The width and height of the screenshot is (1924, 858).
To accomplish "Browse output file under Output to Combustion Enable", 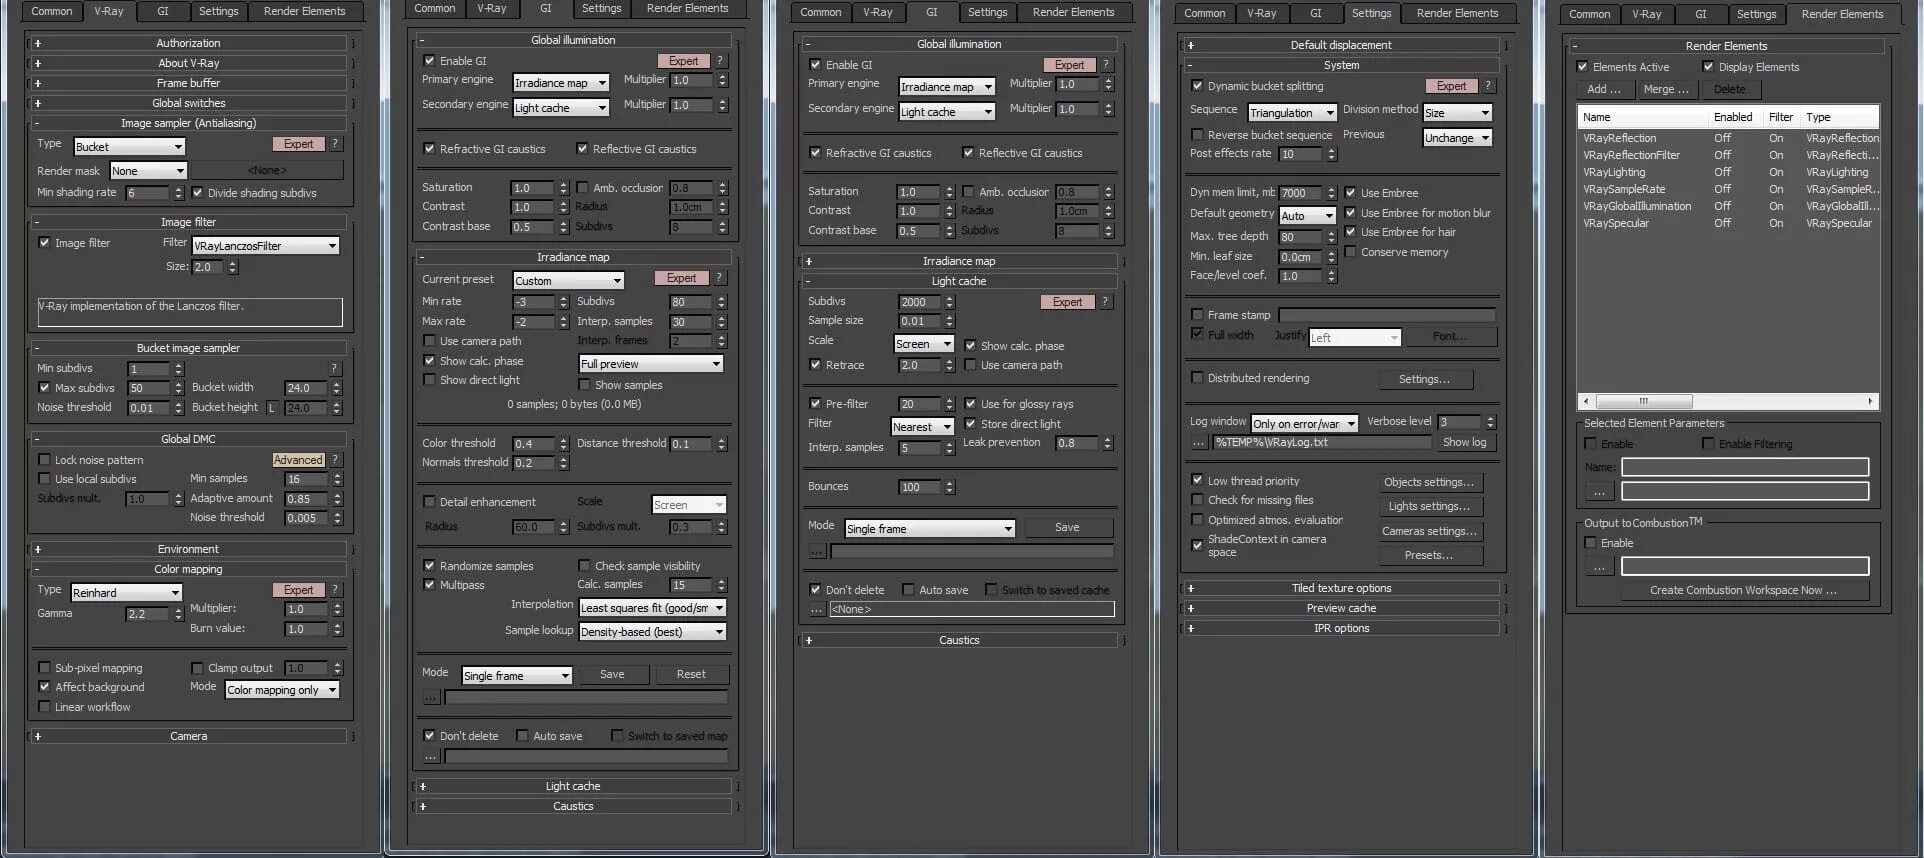I will tap(1599, 567).
